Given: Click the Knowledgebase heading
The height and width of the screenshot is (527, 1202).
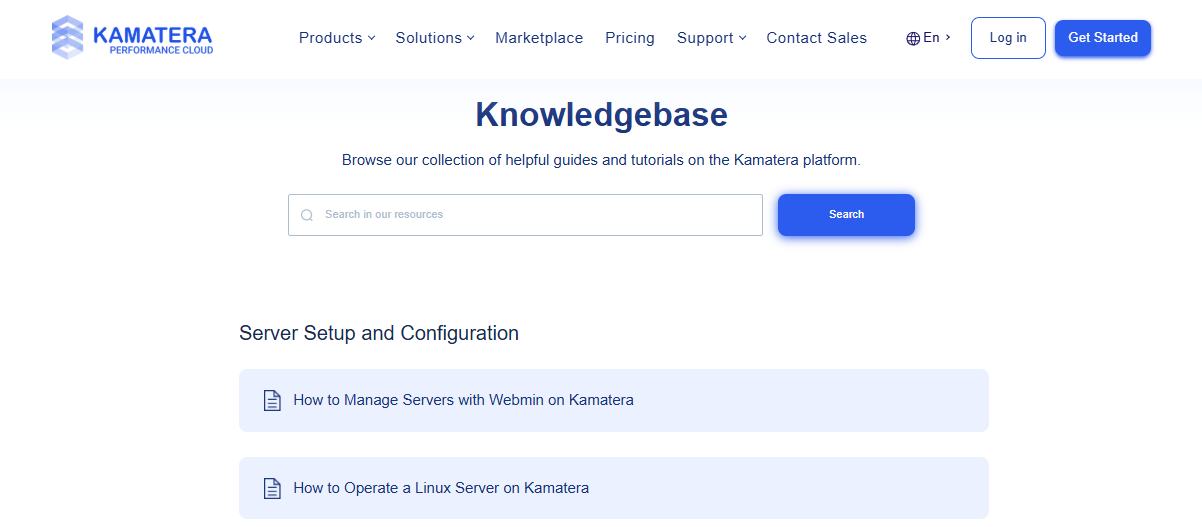Looking at the screenshot, I should (601, 115).
